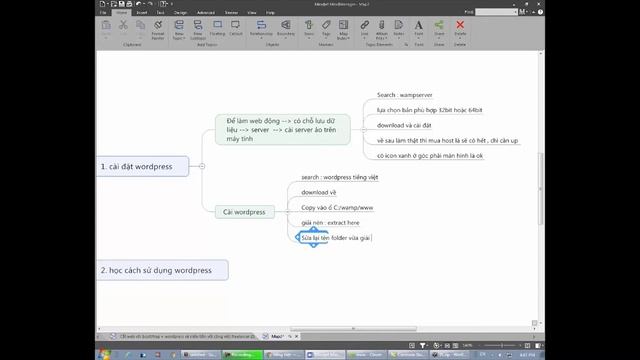The width and height of the screenshot is (640, 360).
Task: Switch to the Review ribbon tab
Action: (231, 13)
